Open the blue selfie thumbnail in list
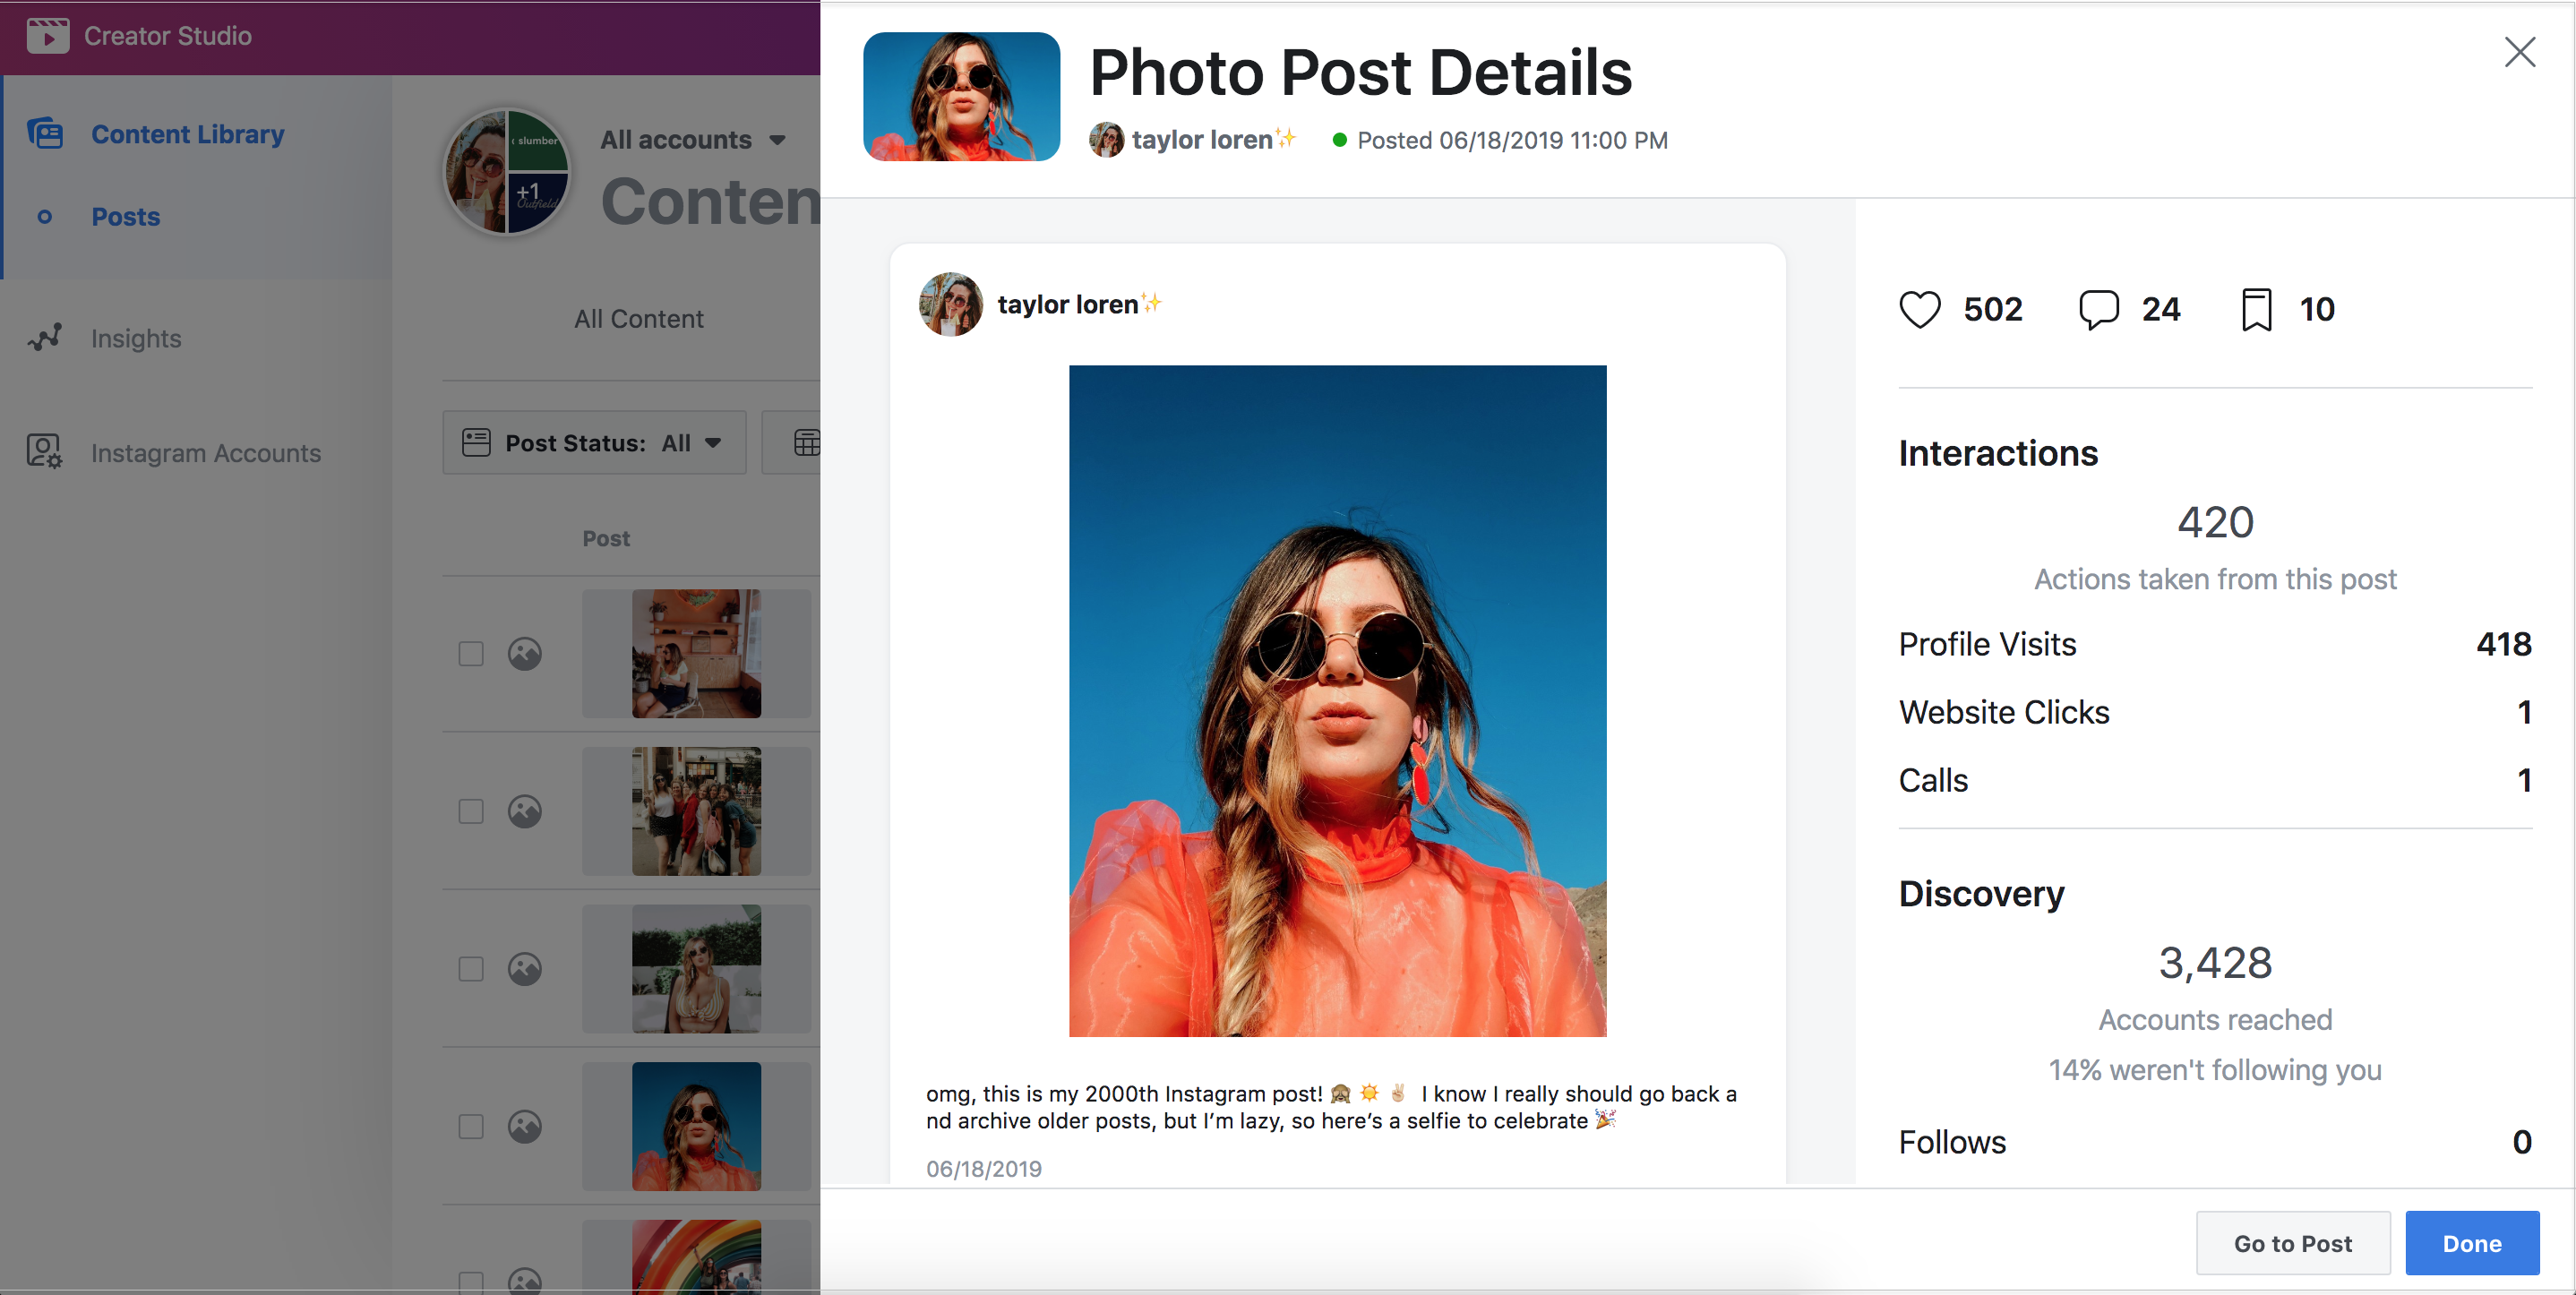This screenshot has width=2576, height=1295. tap(696, 1127)
